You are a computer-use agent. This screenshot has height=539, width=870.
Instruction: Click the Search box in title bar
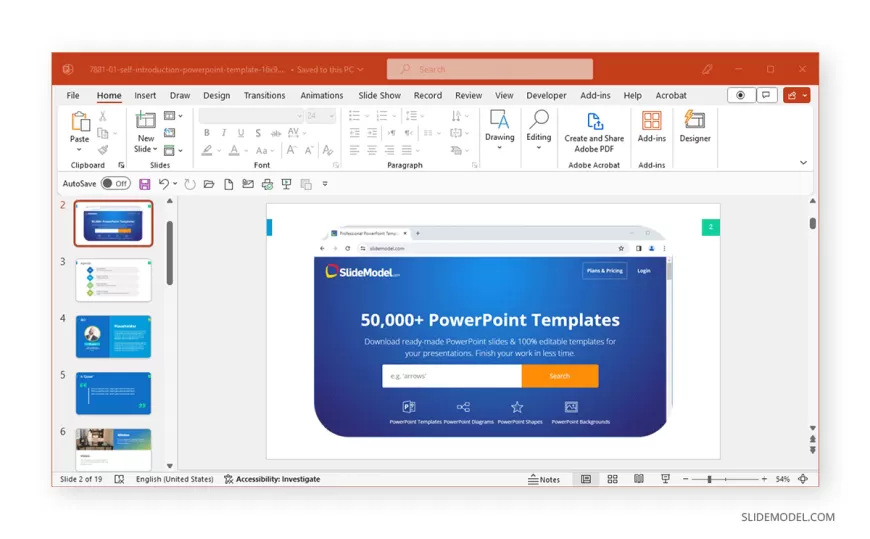tap(490, 69)
